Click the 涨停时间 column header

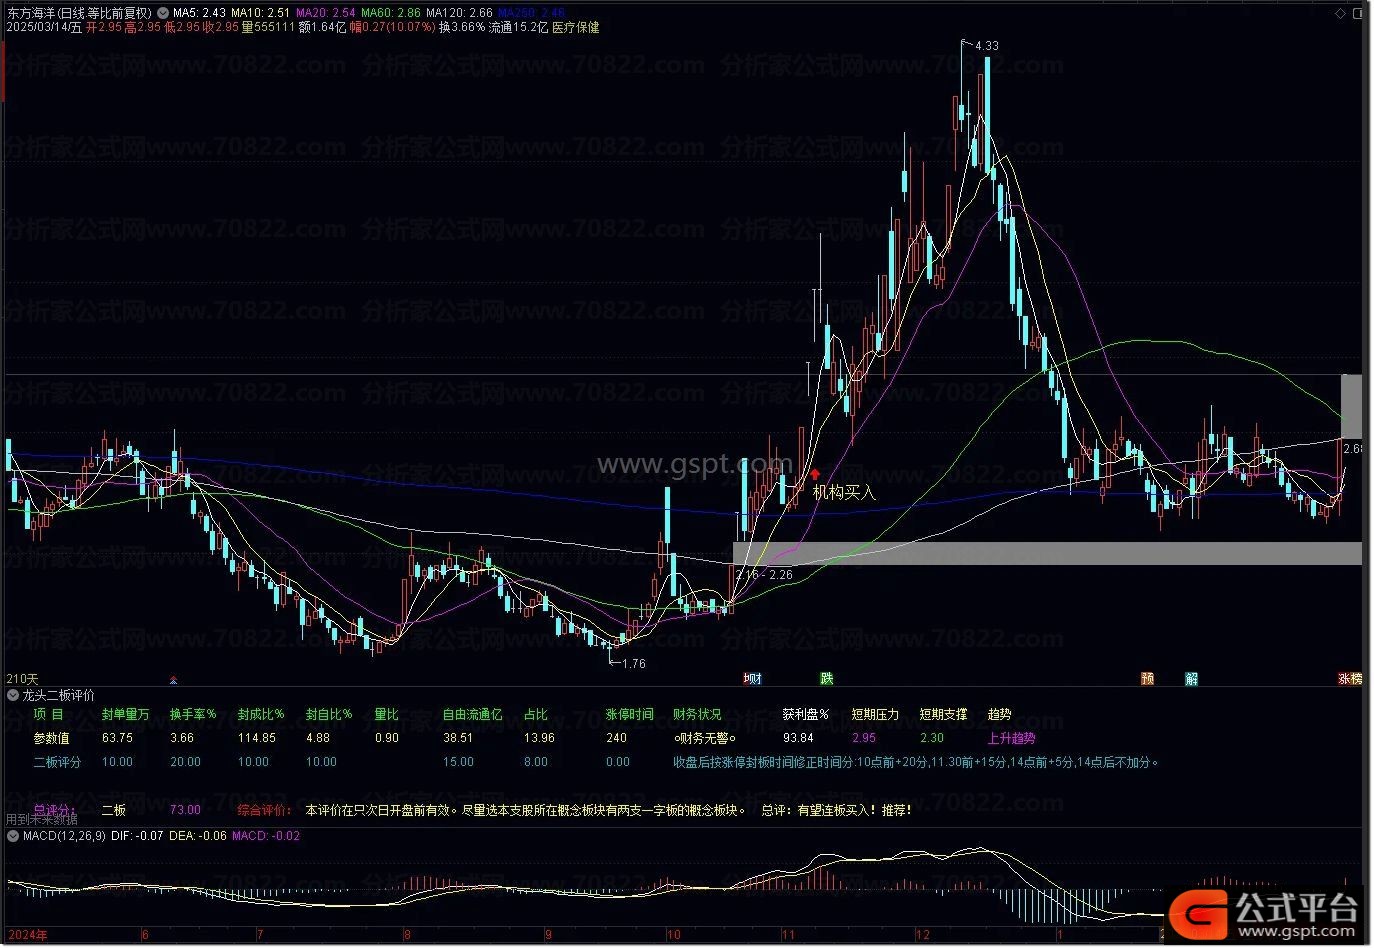630,714
